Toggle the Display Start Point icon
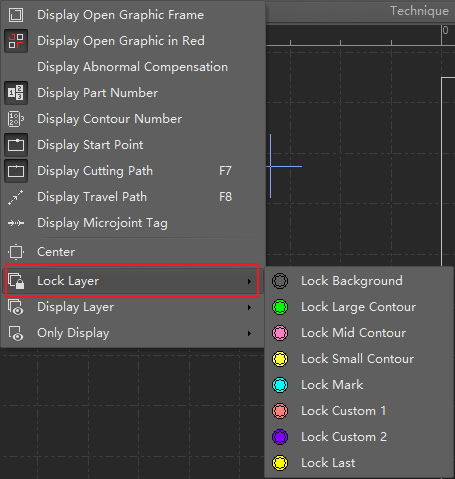This screenshot has height=479, width=455. (x=16, y=145)
